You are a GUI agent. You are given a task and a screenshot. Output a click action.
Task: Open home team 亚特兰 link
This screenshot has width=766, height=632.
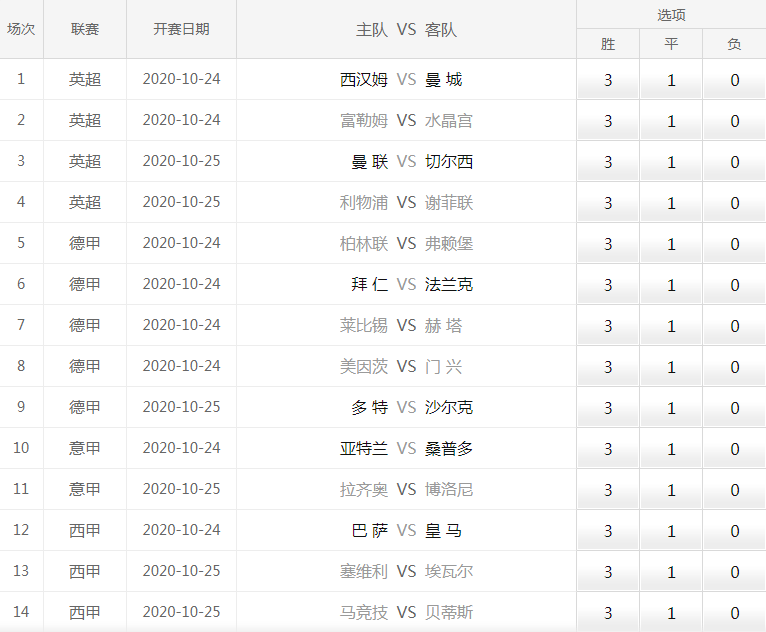[x=364, y=449]
